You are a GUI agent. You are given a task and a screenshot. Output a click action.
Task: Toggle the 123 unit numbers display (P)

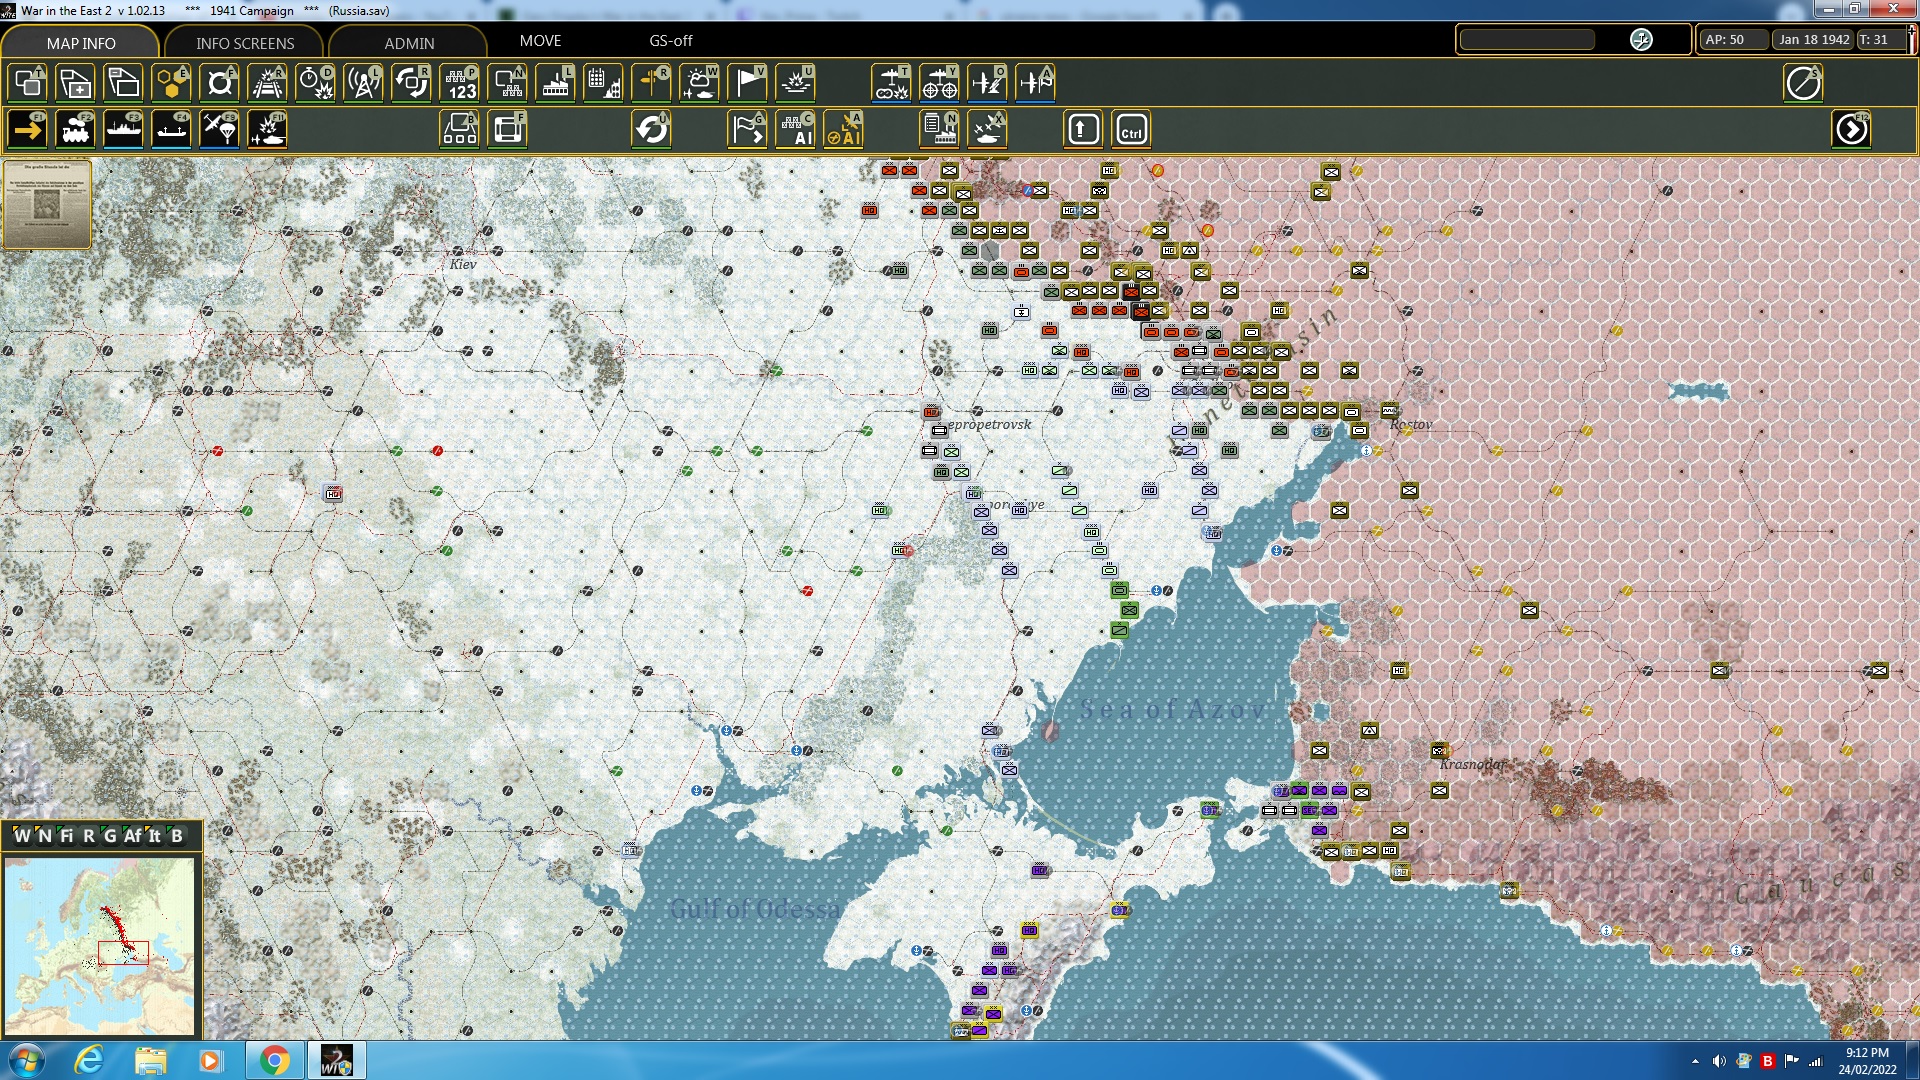[460, 83]
